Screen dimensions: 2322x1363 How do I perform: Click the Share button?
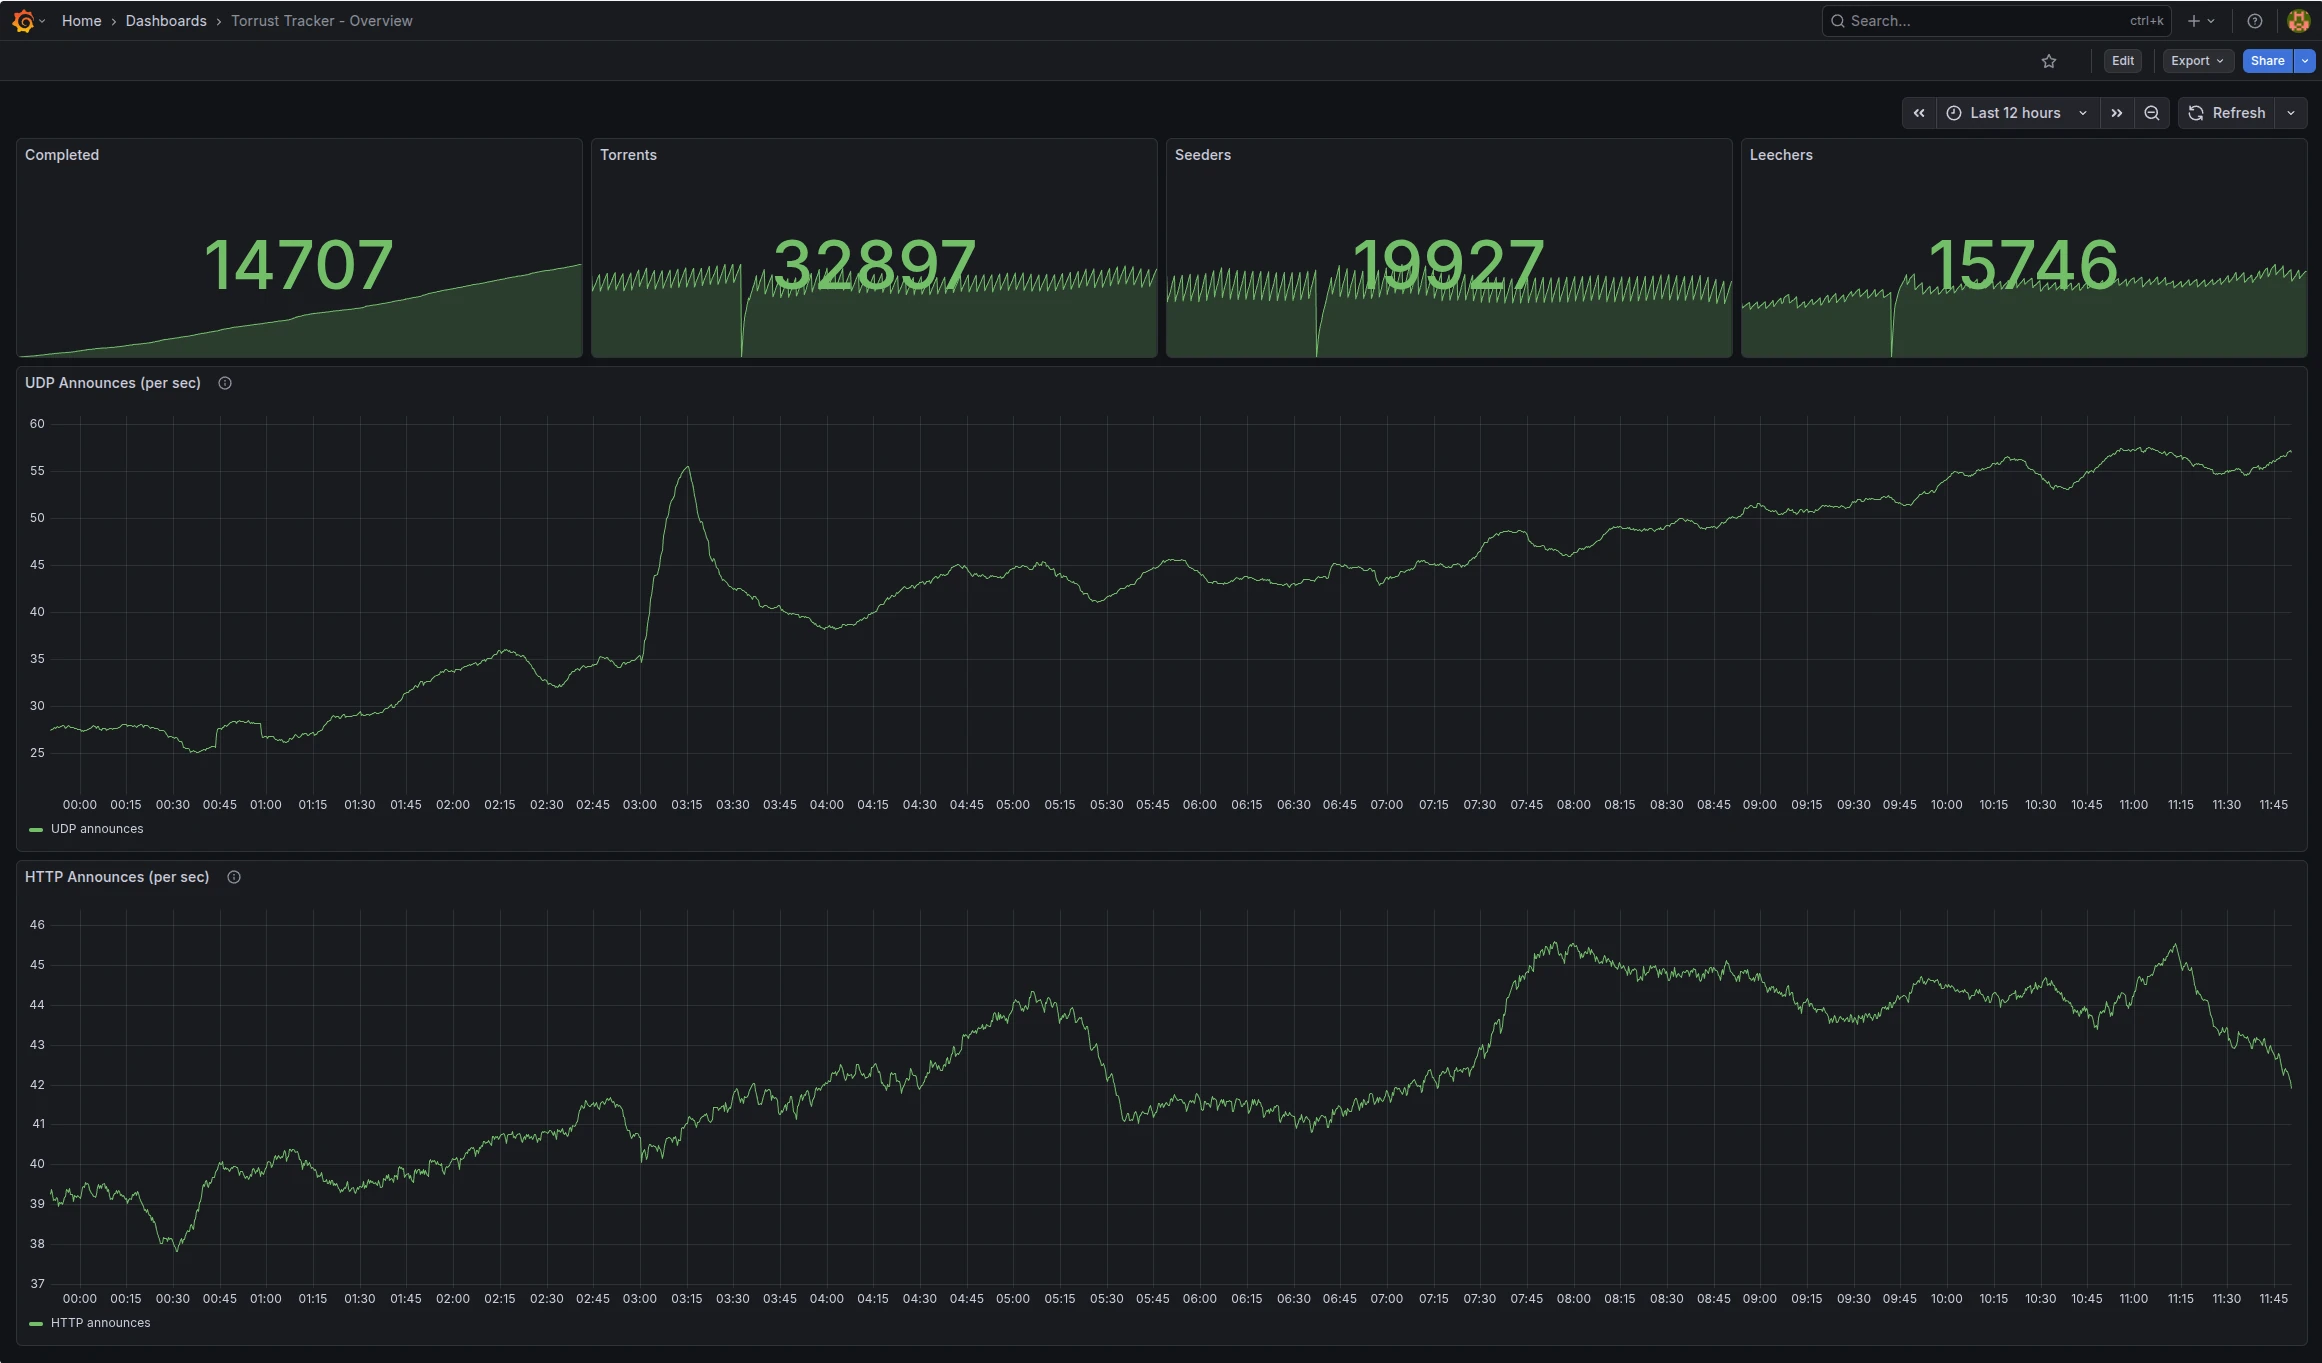(x=2266, y=60)
